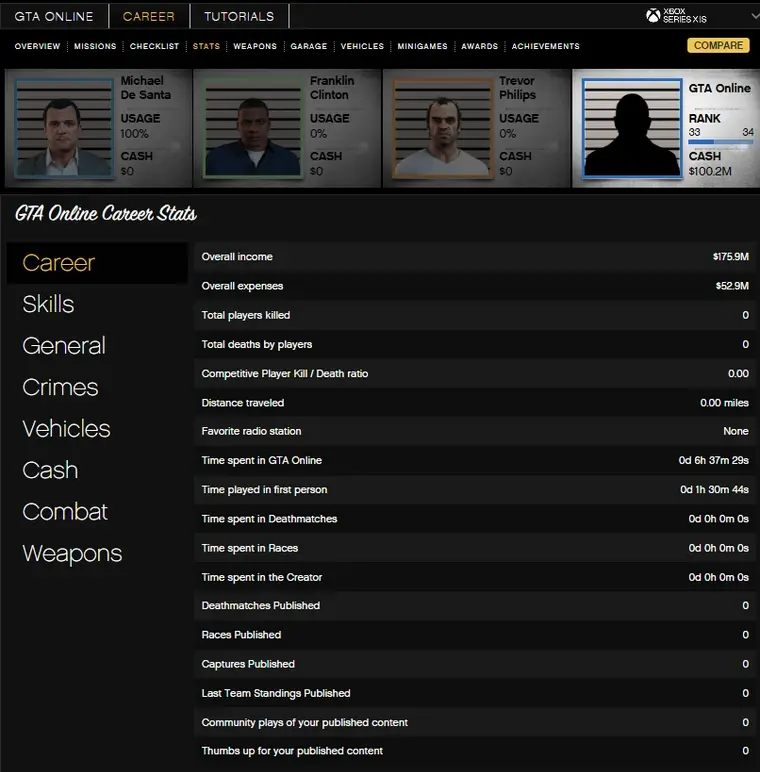Select Franklin Clinton's mugshot portrait
The height and width of the screenshot is (772, 760).
(x=253, y=130)
